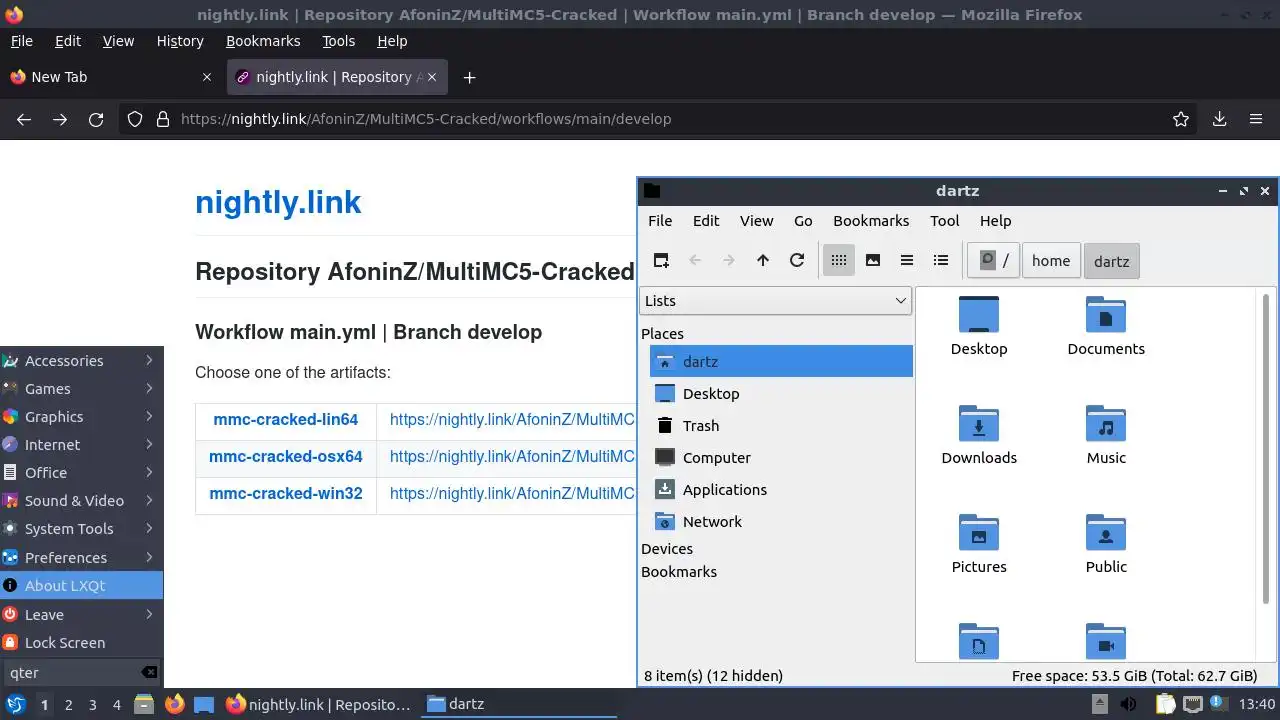The width and height of the screenshot is (1280, 720).
Task: Open View menu in file manager
Action: point(756,220)
